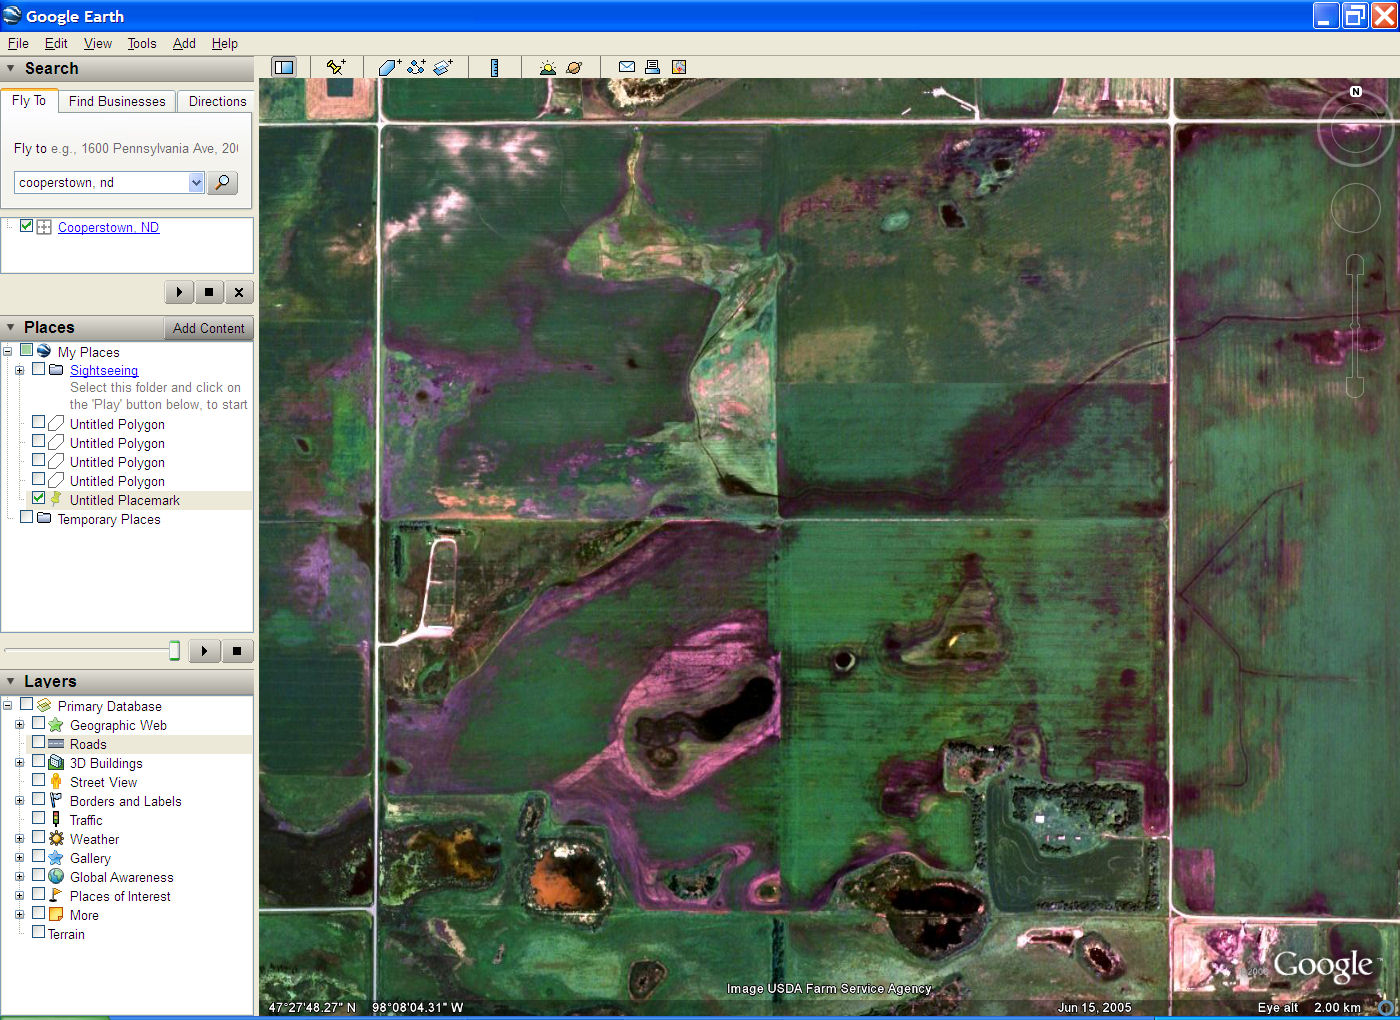Viewport: 1400px width, 1020px height.
Task: Print the current view icon
Action: point(652,67)
